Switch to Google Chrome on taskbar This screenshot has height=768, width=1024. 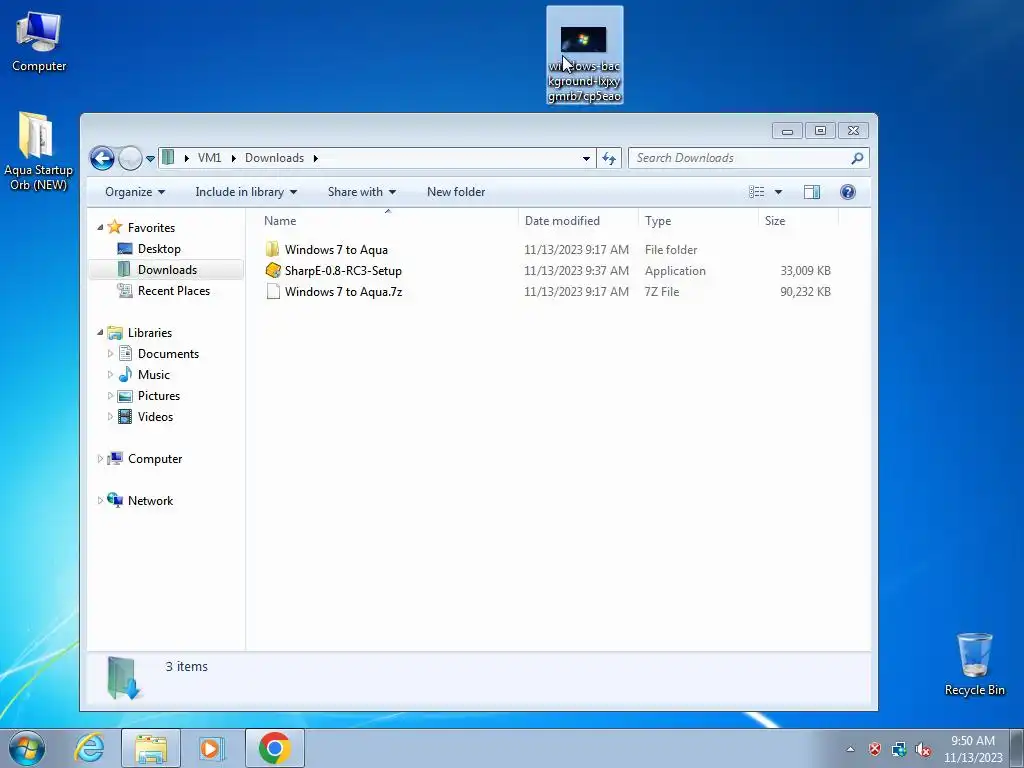pos(274,748)
